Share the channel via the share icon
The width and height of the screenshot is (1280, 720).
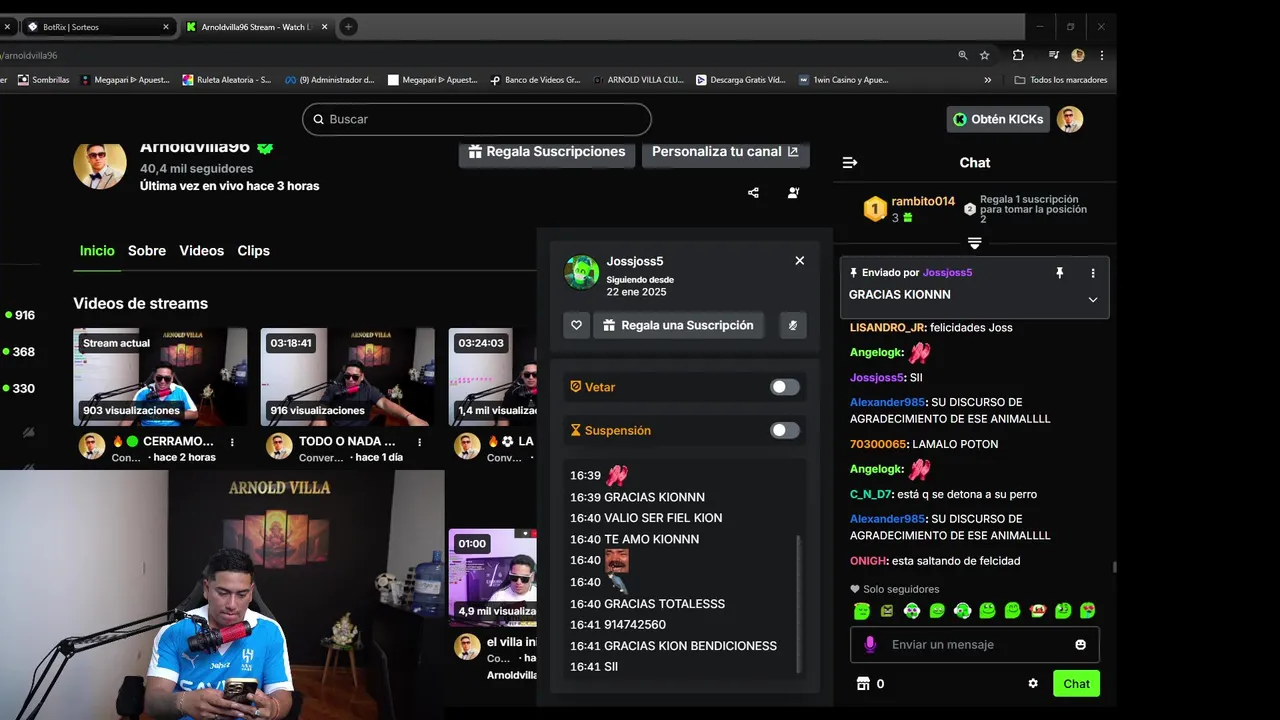pyautogui.click(x=753, y=193)
